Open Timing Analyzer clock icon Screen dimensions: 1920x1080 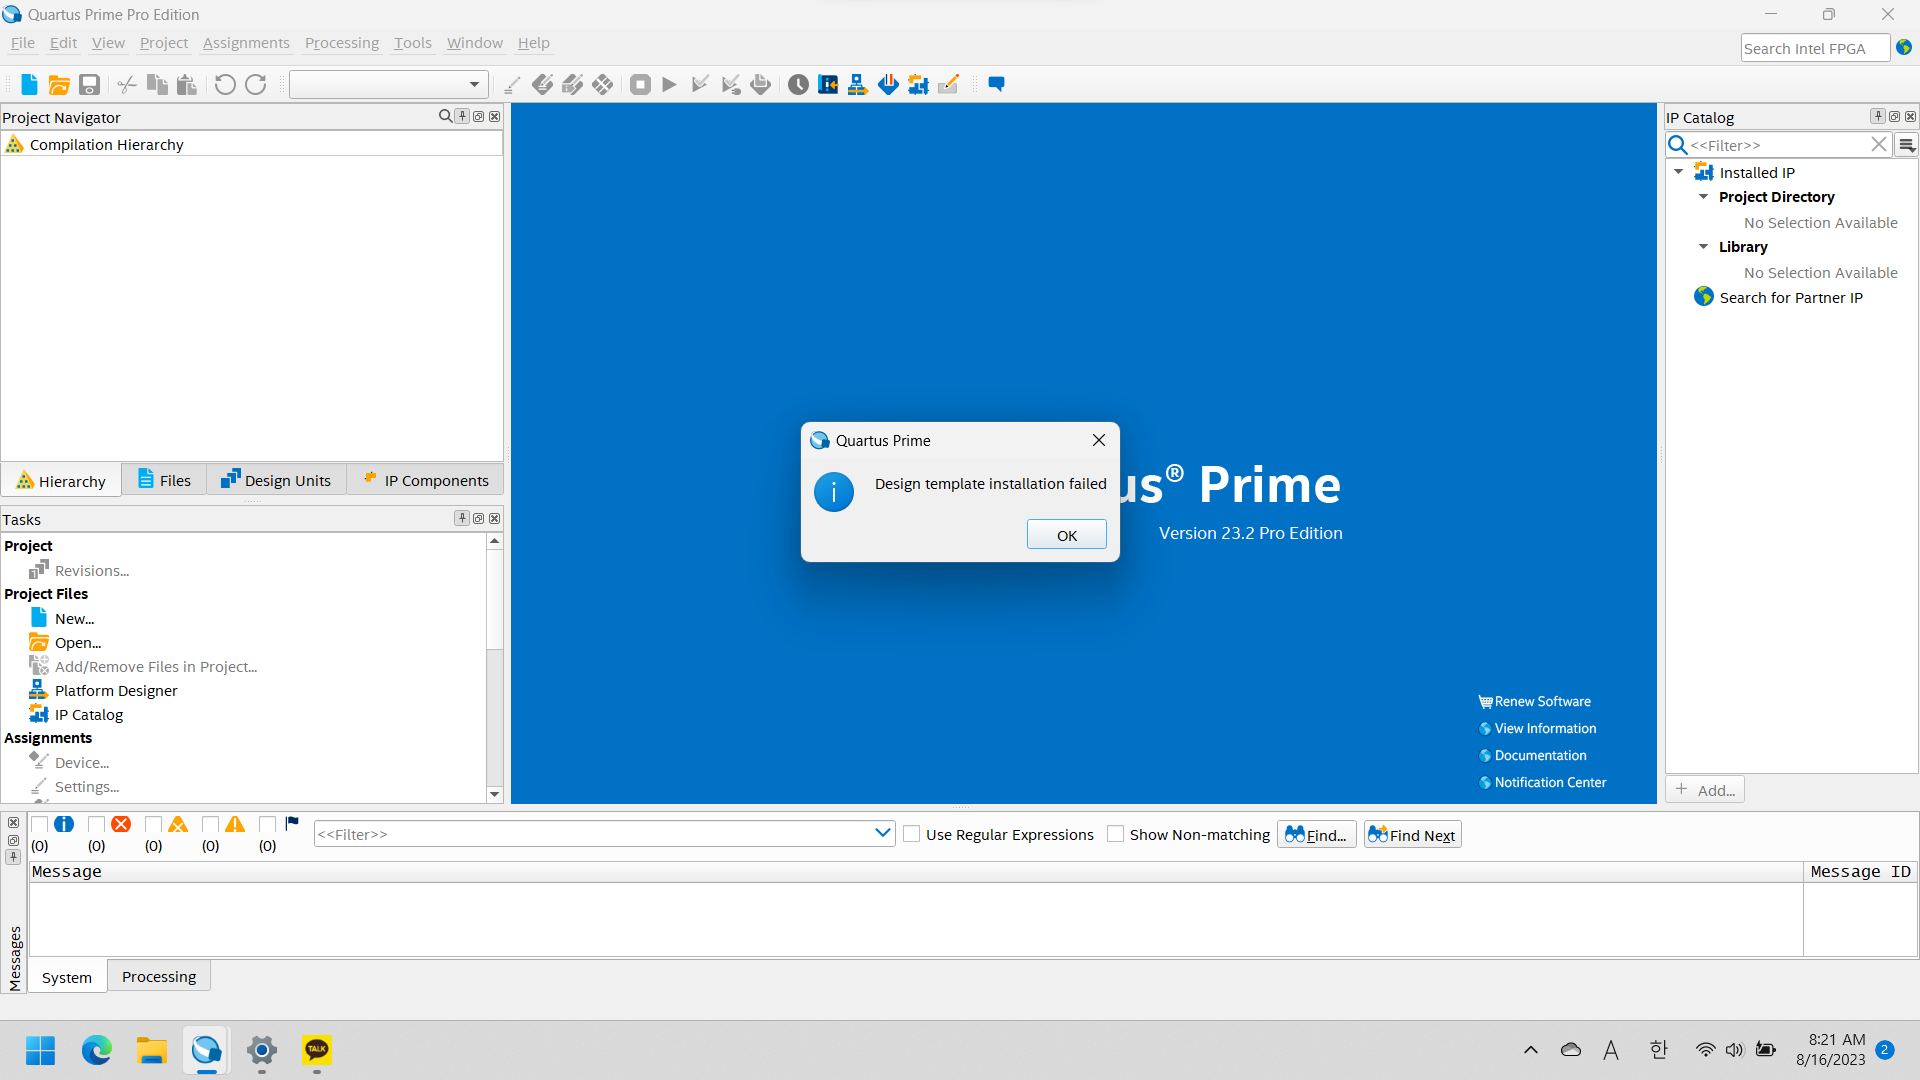pyautogui.click(x=798, y=85)
